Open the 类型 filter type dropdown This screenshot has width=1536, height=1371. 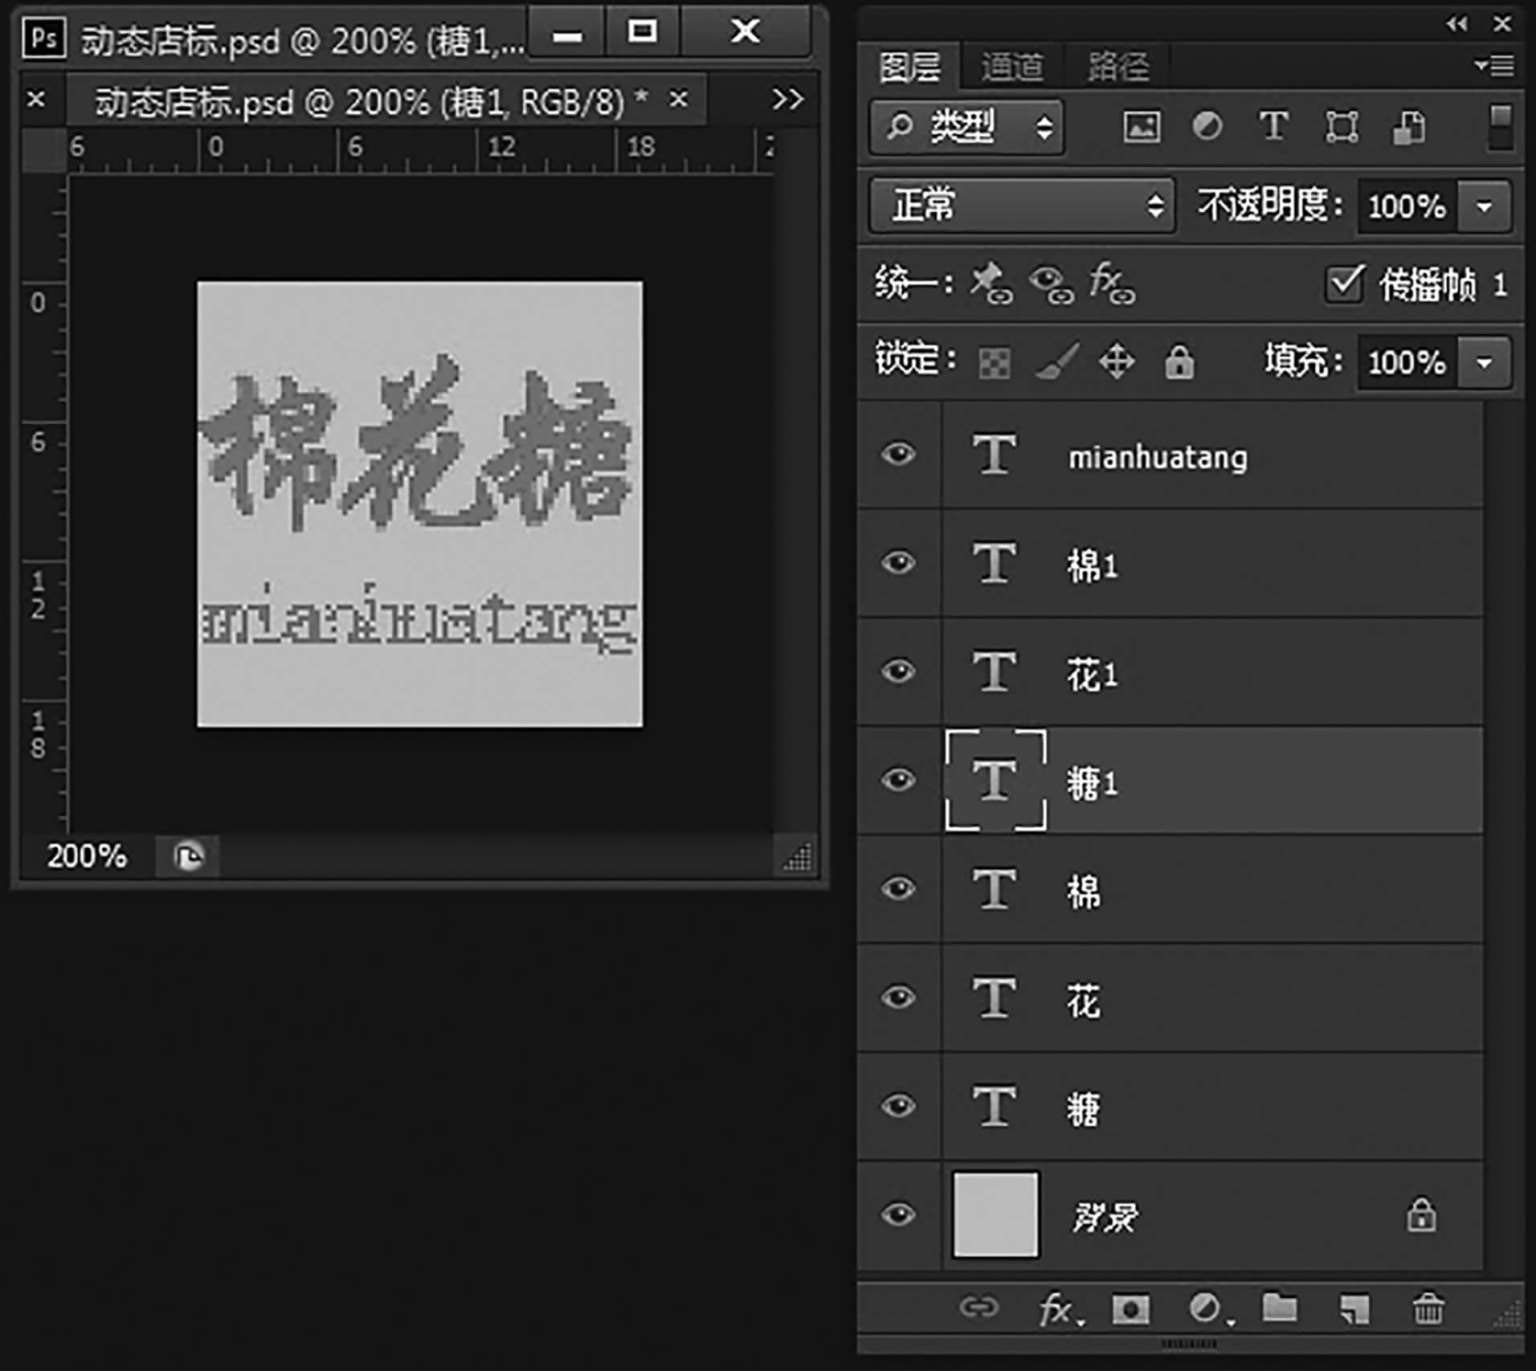(966, 127)
